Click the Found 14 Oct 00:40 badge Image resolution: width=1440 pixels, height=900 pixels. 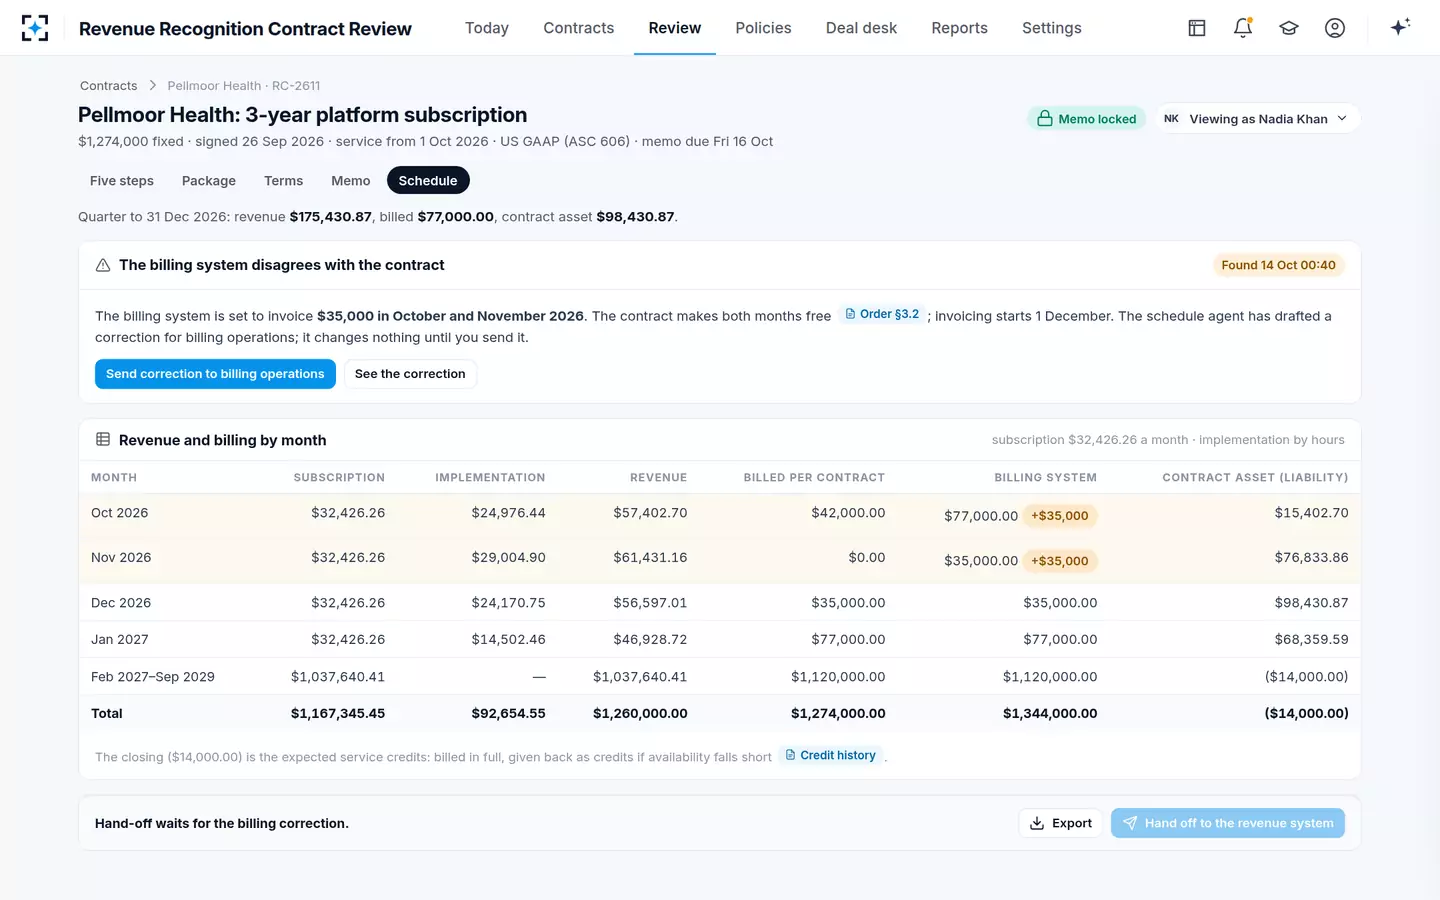[x=1278, y=265]
